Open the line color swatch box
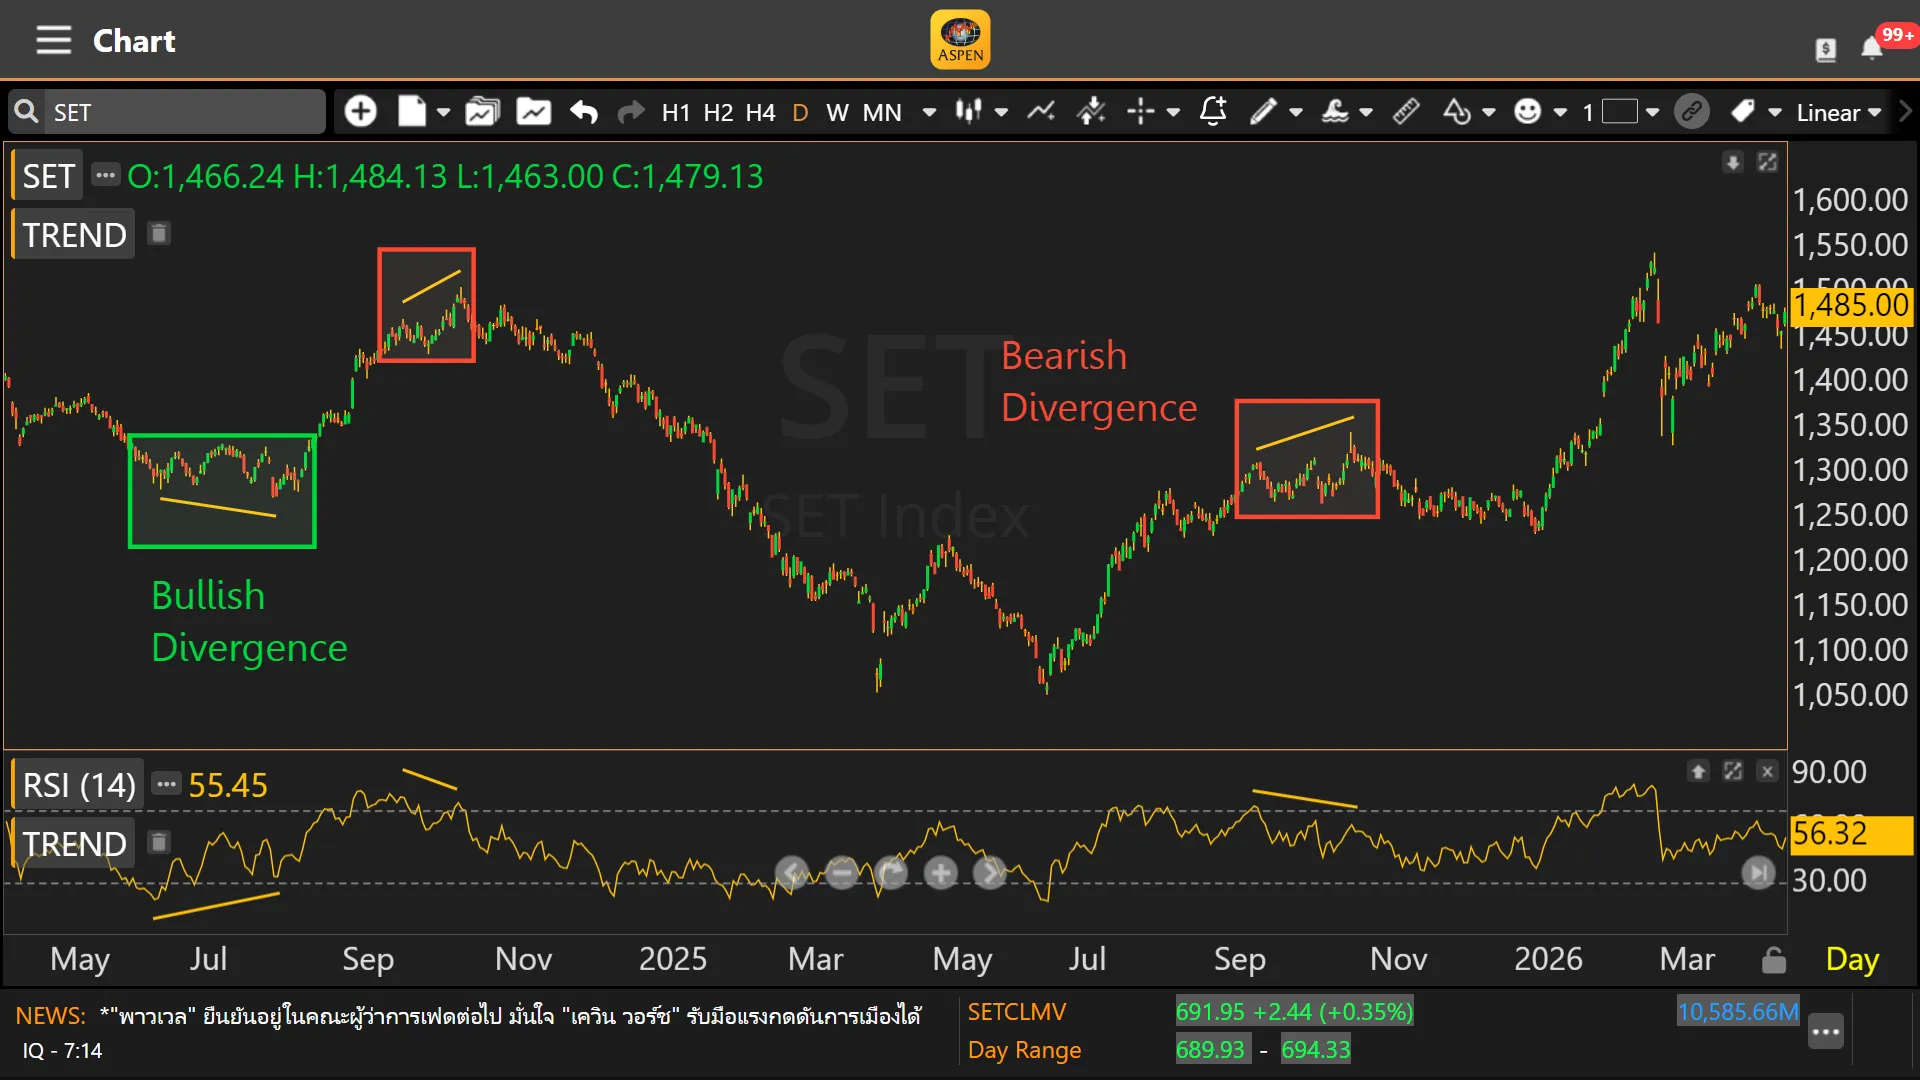The width and height of the screenshot is (1920, 1080). (1619, 111)
